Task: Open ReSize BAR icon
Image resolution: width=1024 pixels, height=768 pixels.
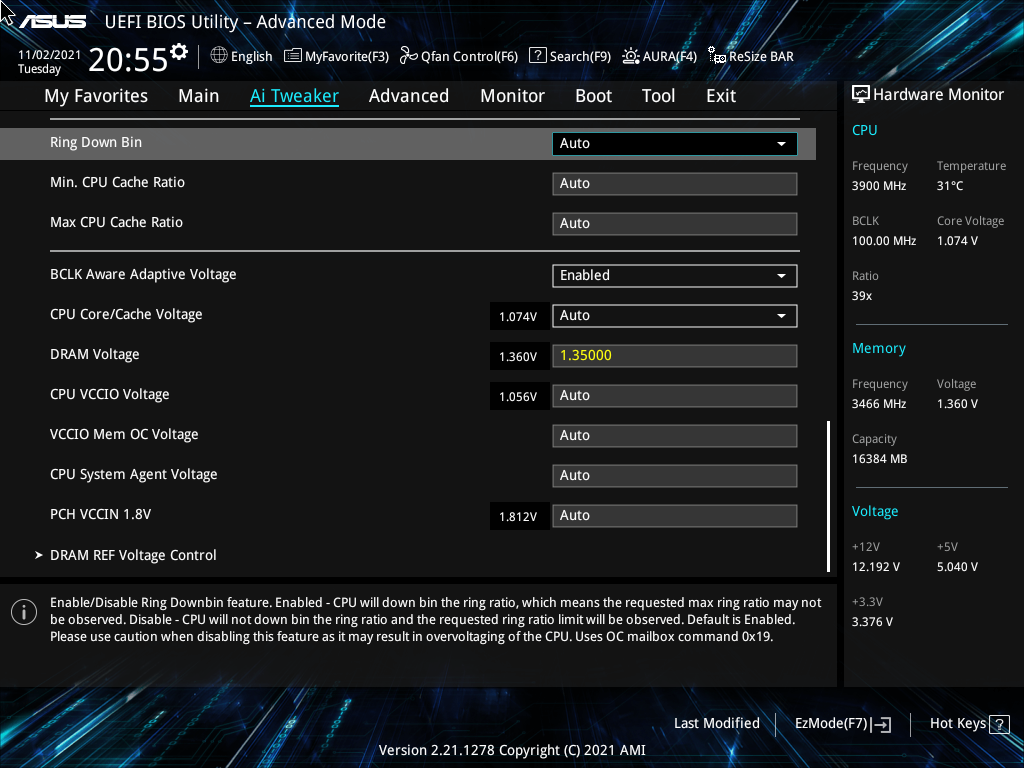Action: click(717, 56)
